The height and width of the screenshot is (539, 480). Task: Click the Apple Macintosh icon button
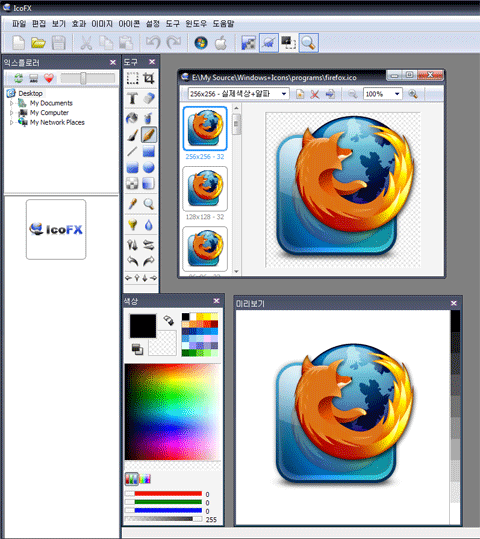220,43
